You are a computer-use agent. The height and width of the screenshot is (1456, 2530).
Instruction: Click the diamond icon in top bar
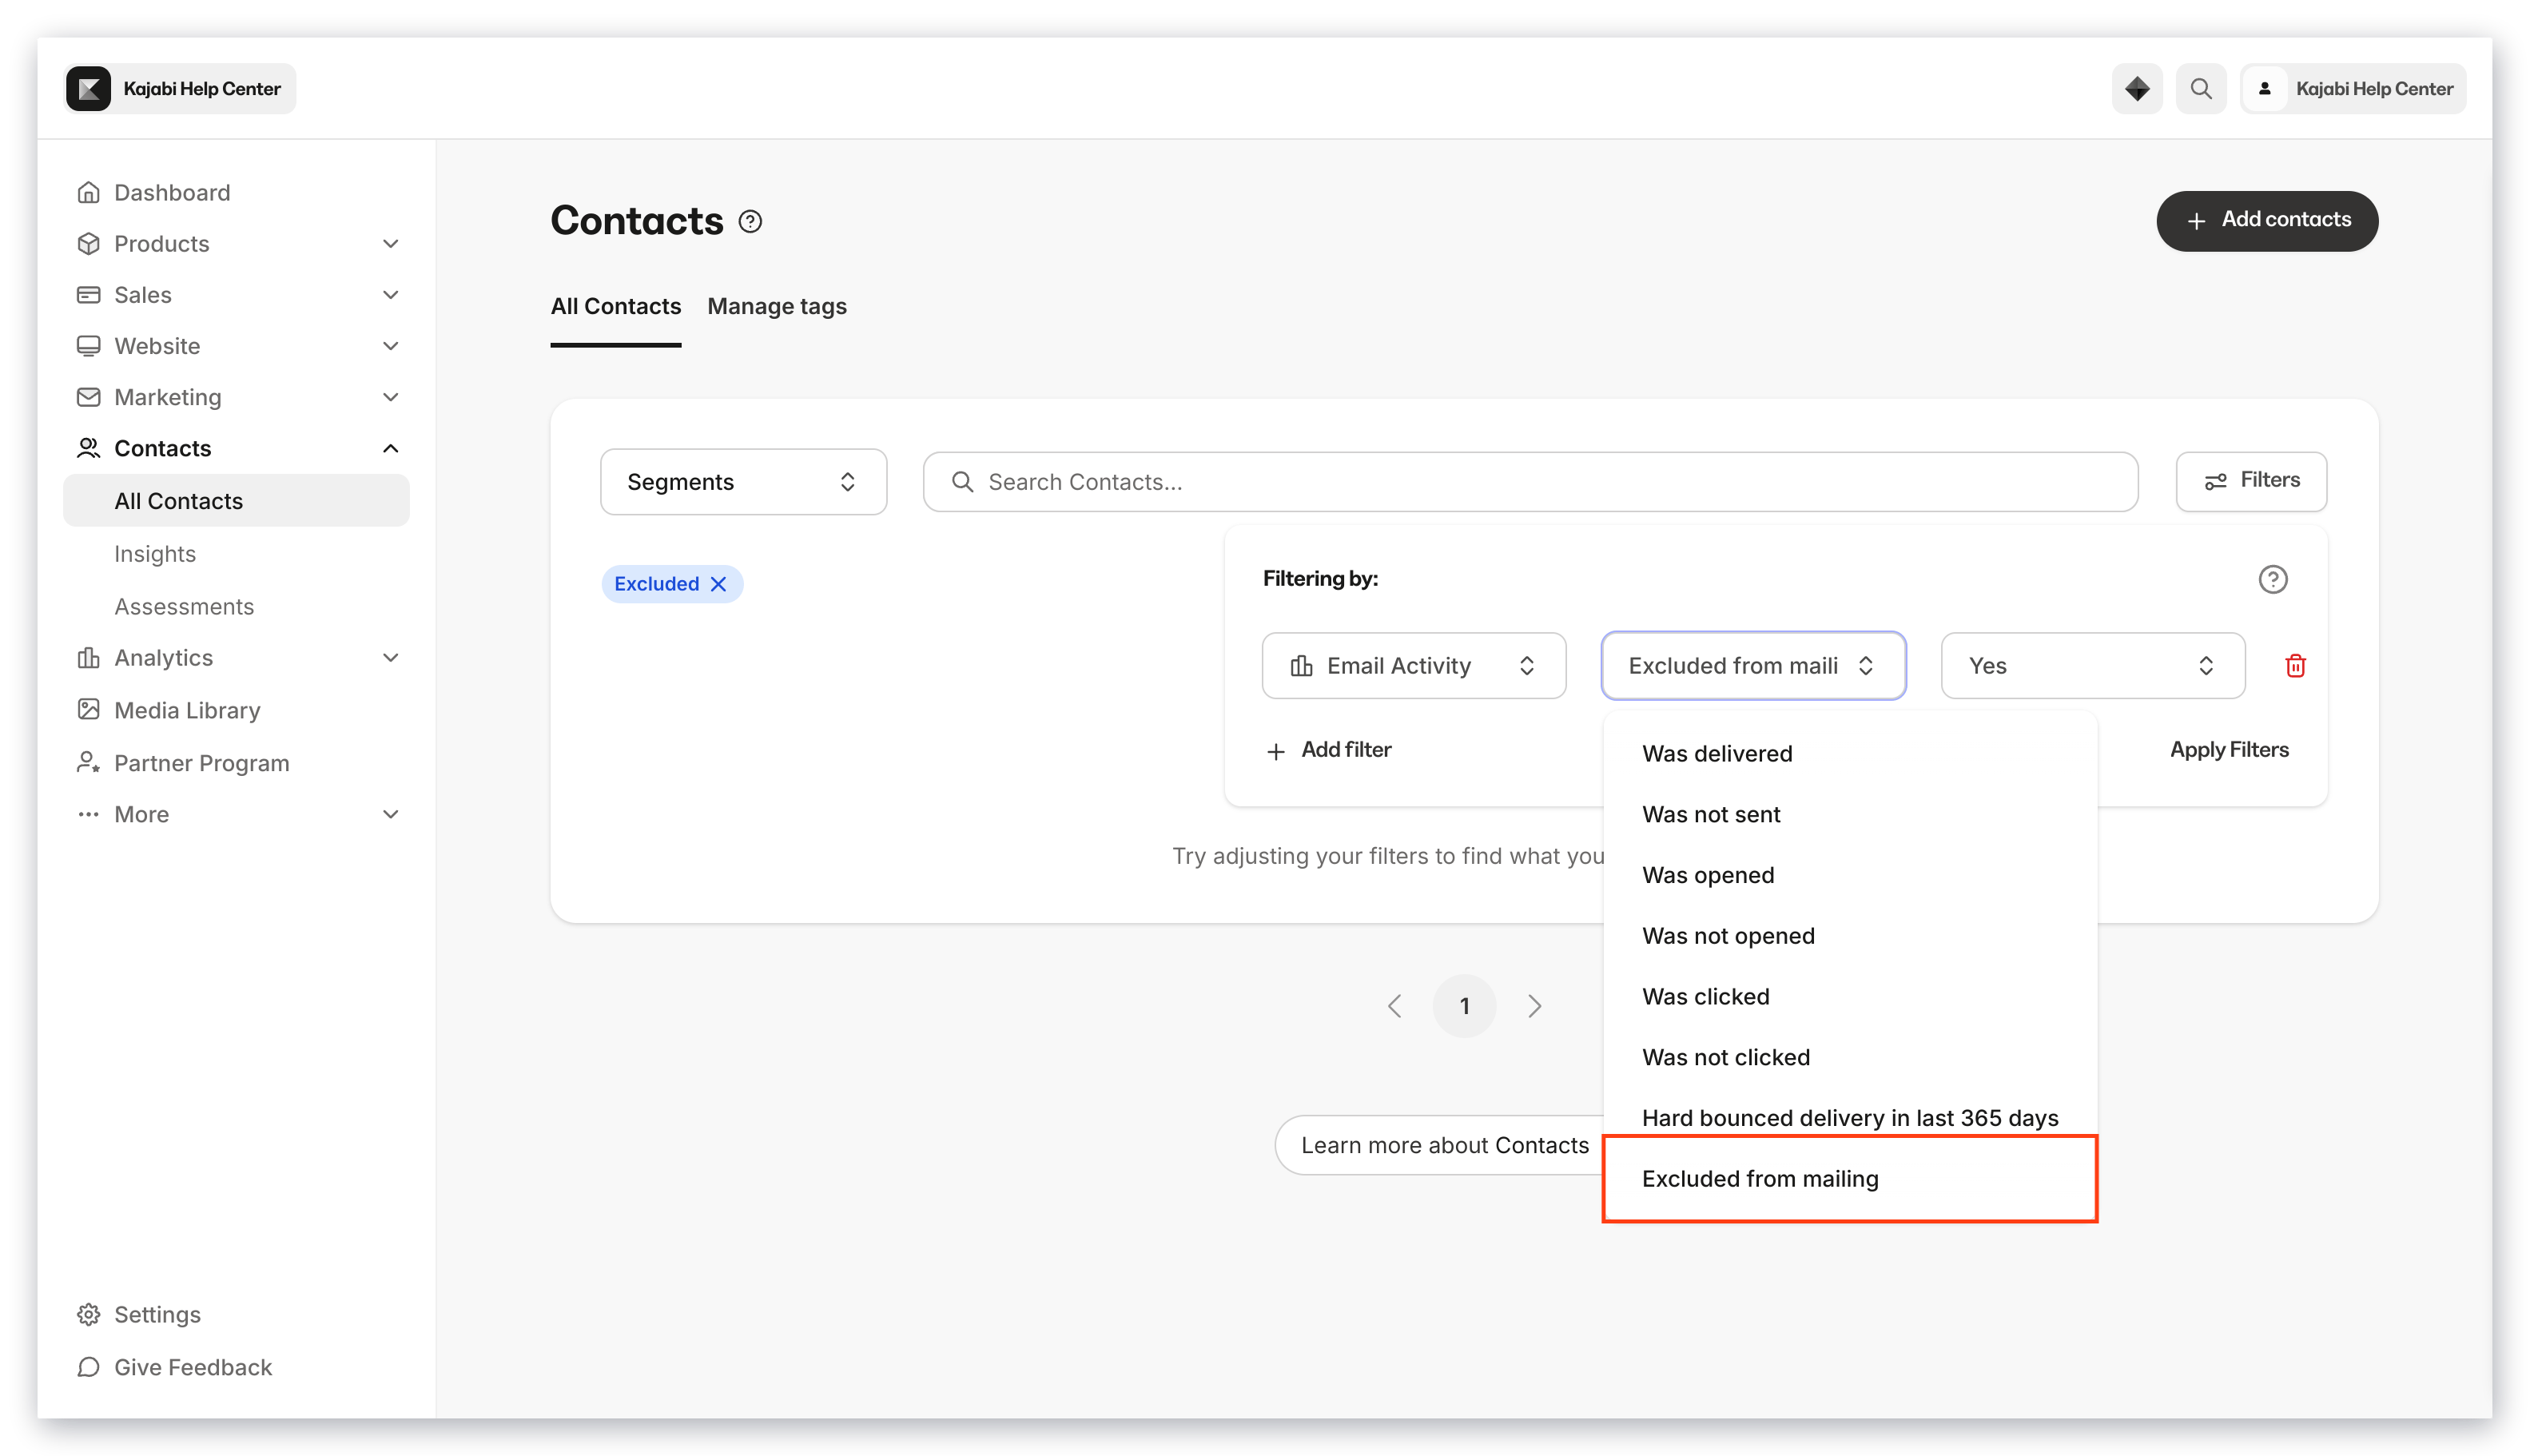point(2136,89)
